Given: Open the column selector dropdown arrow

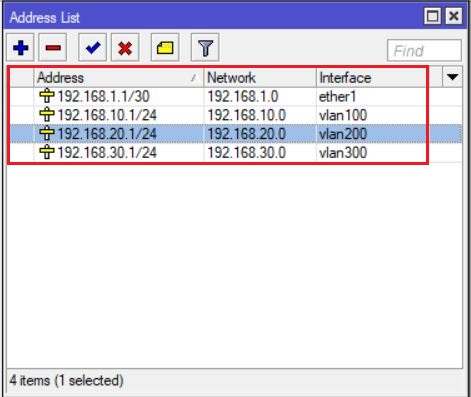Looking at the screenshot, I should pos(452,77).
